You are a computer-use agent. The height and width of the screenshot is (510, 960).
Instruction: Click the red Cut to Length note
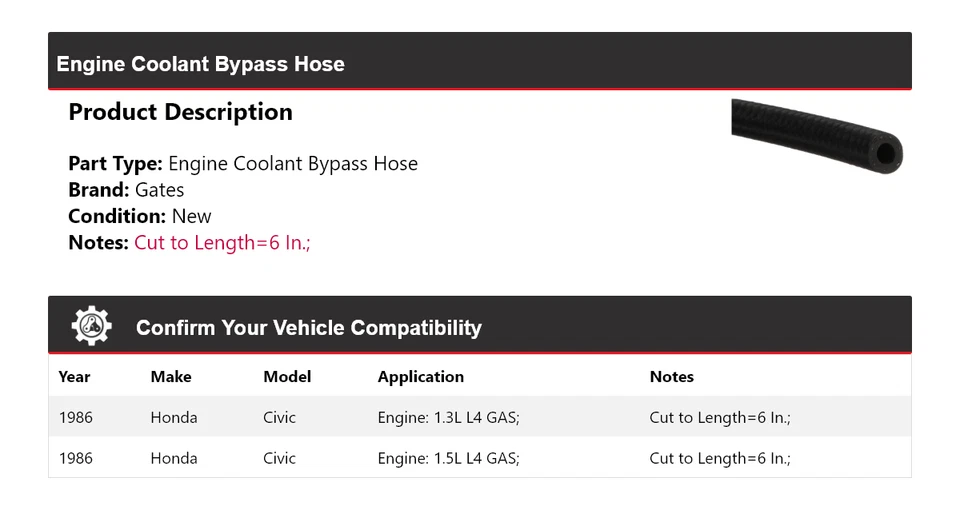[x=222, y=242]
